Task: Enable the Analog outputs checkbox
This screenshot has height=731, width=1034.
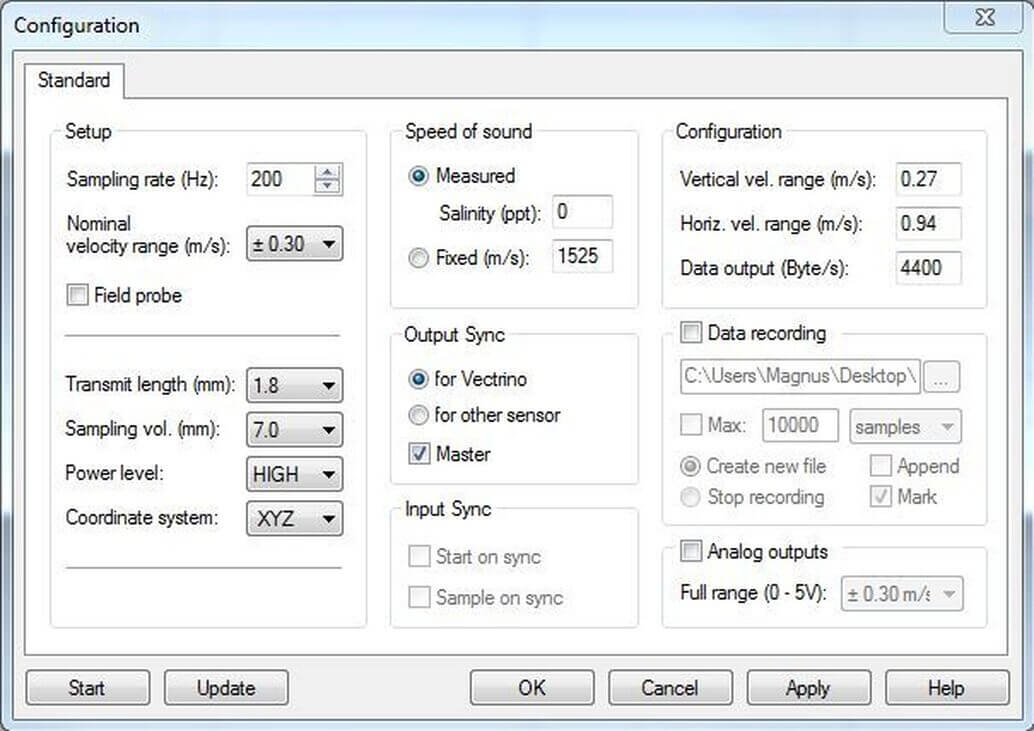Action: coord(690,550)
